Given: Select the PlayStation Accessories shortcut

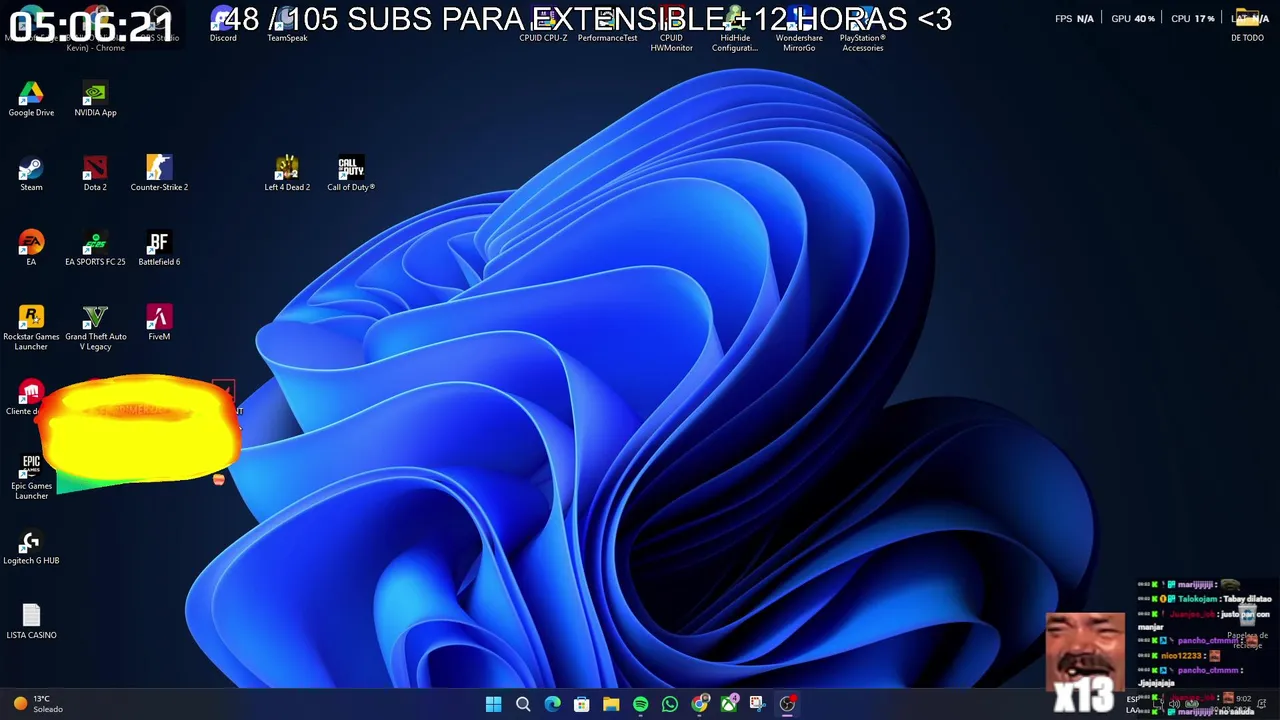Looking at the screenshot, I should pos(862,30).
